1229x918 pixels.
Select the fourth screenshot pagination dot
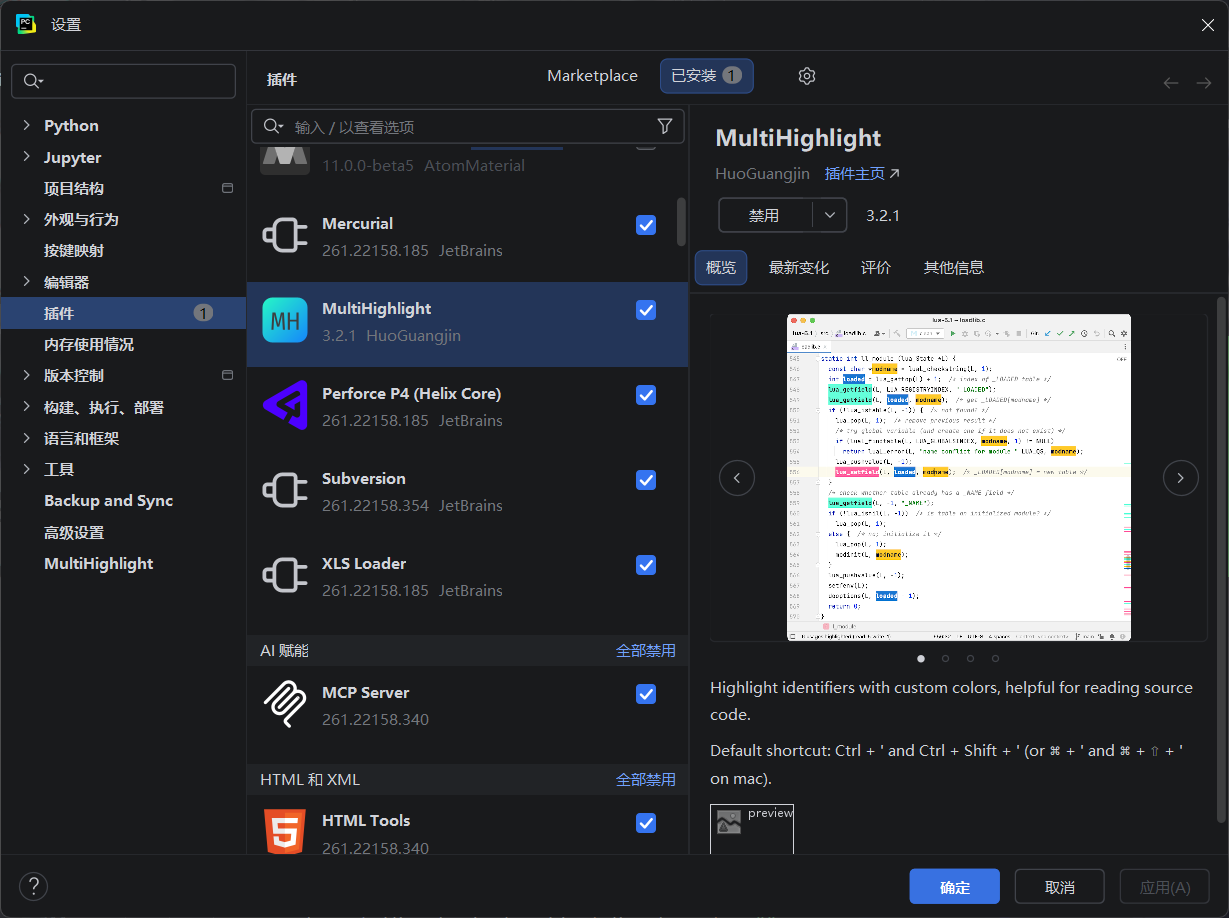pos(995,658)
